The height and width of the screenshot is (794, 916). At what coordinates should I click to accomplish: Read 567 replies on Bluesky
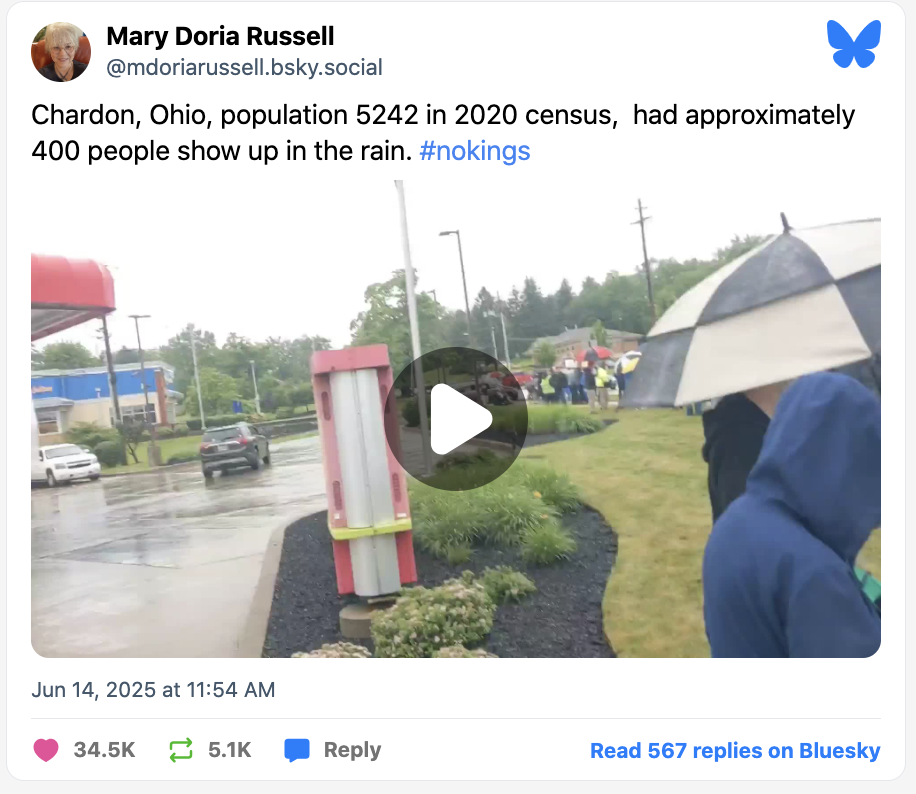coord(735,750)
